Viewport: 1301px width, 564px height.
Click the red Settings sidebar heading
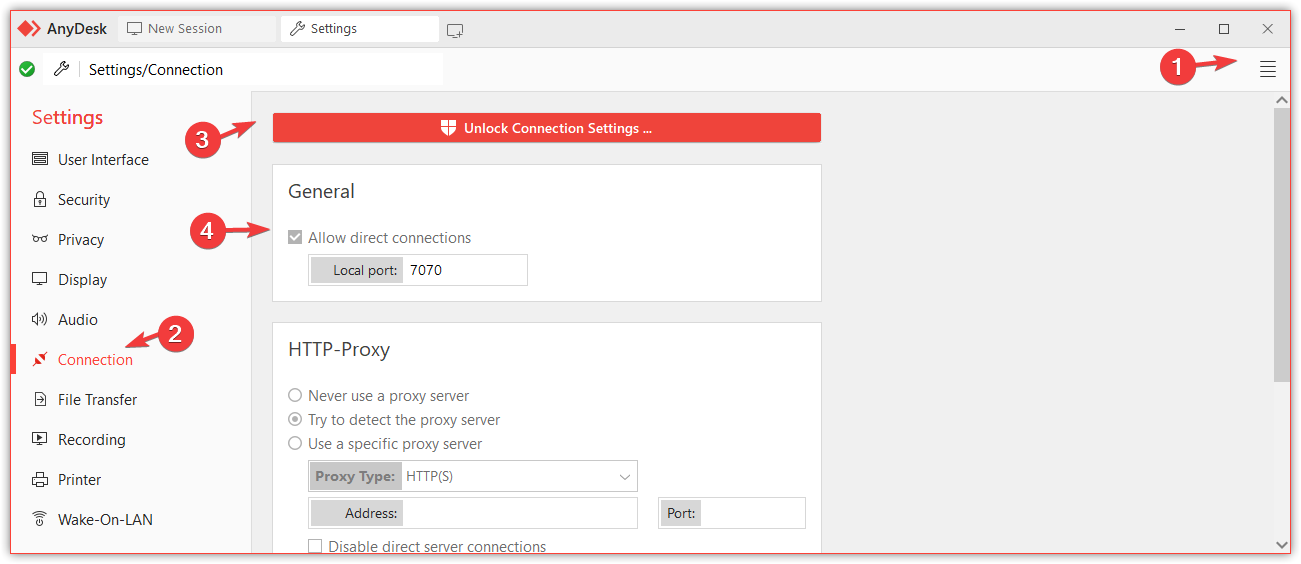point(67,117)
